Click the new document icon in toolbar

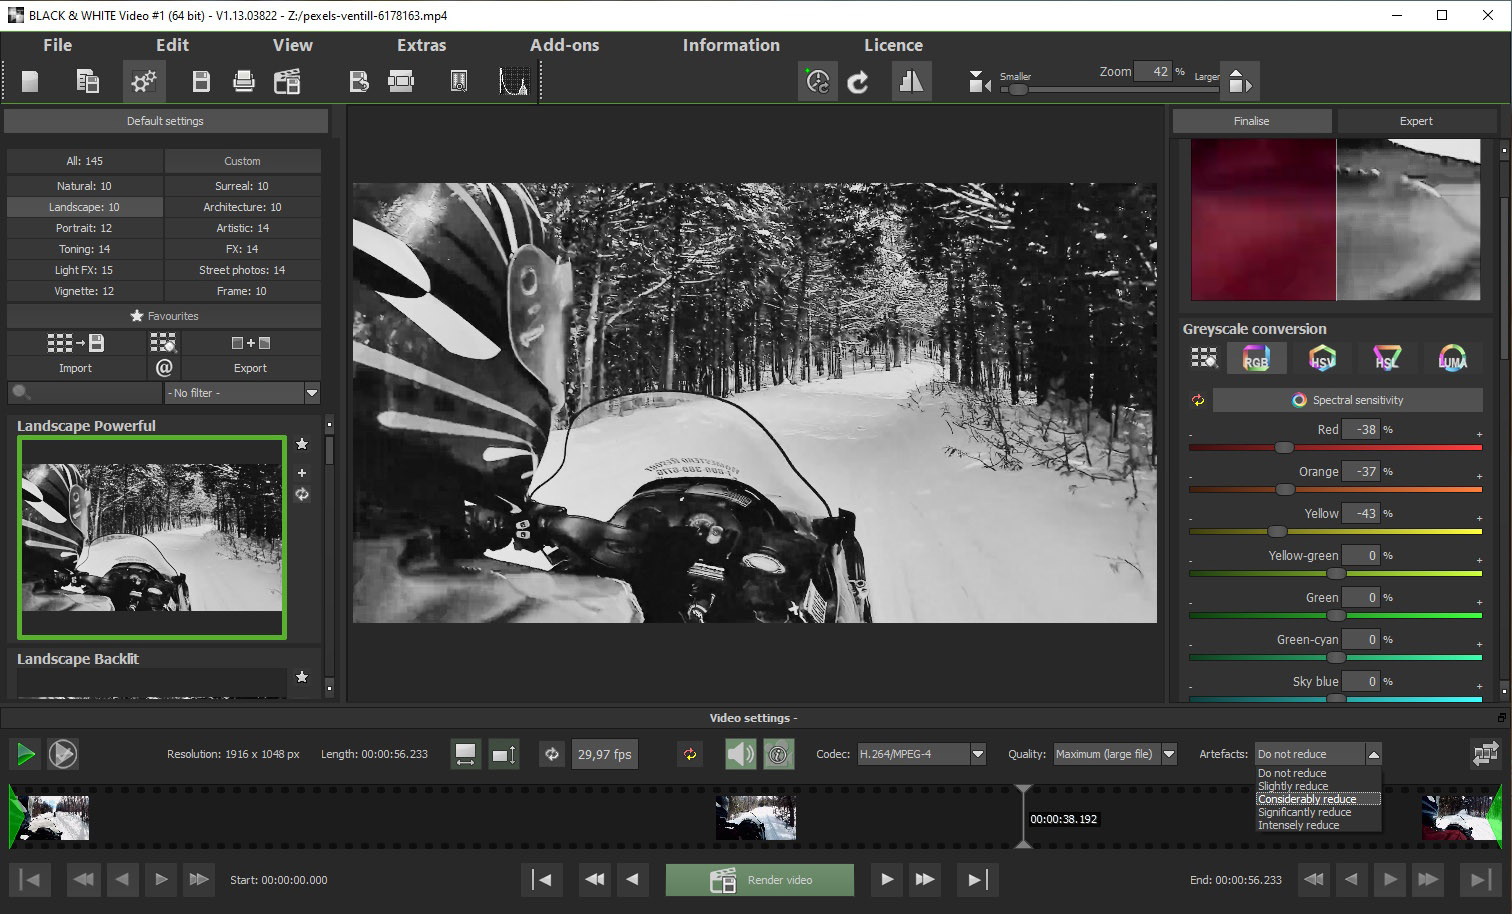point(30,81)
